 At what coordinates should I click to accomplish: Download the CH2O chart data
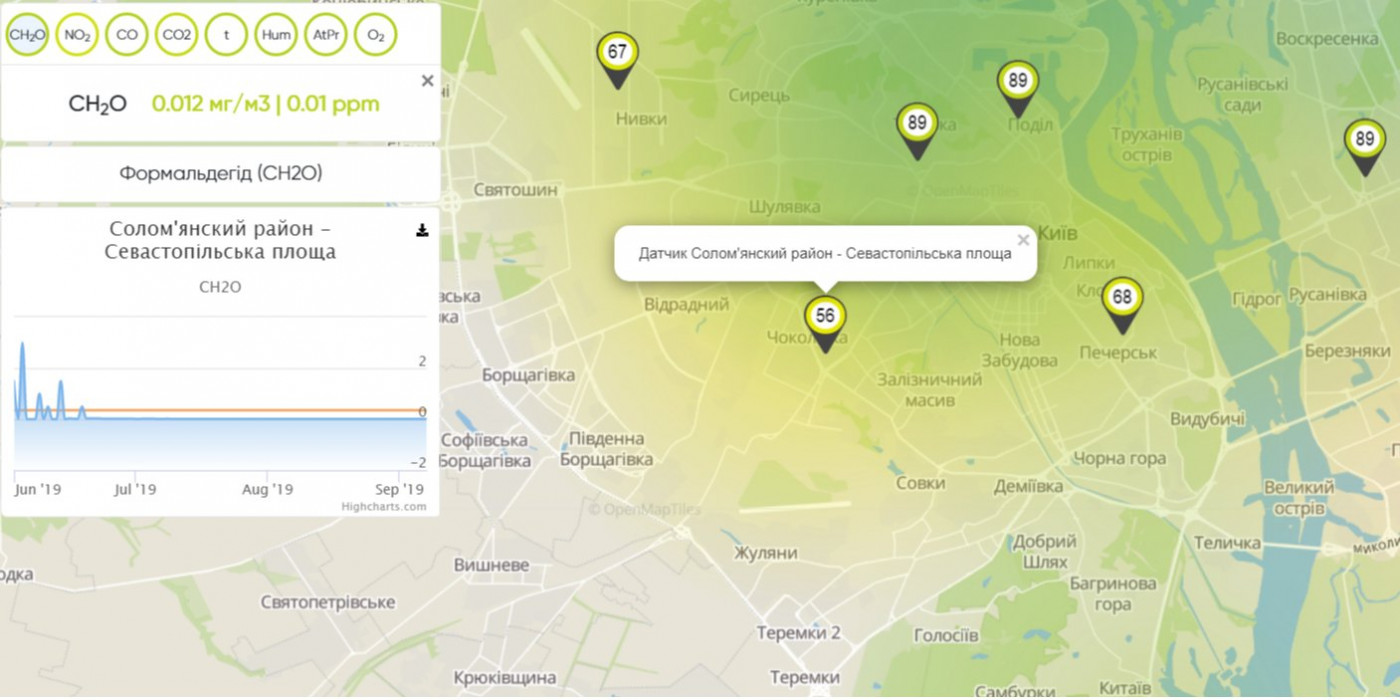(422, 231)
